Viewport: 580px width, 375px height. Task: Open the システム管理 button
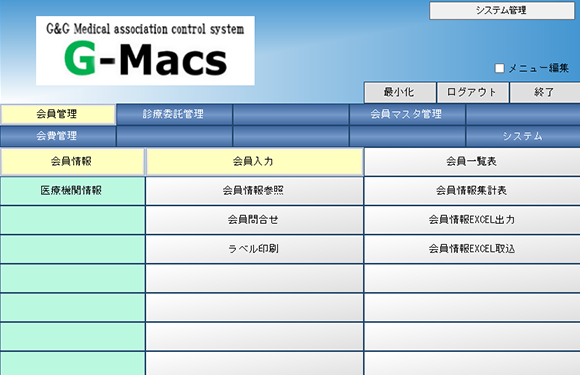point(502,10)
